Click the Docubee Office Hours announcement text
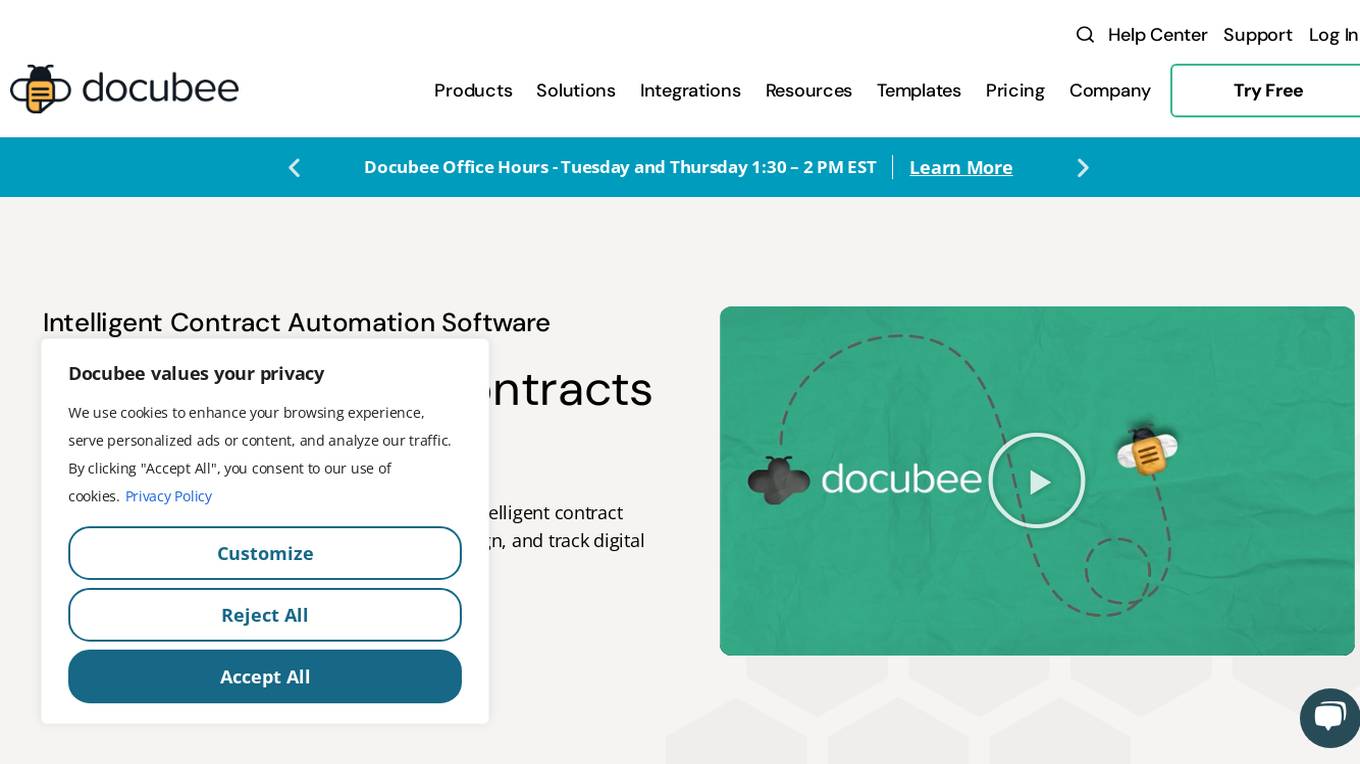1360x764 pixels. [x=620, y=167]
